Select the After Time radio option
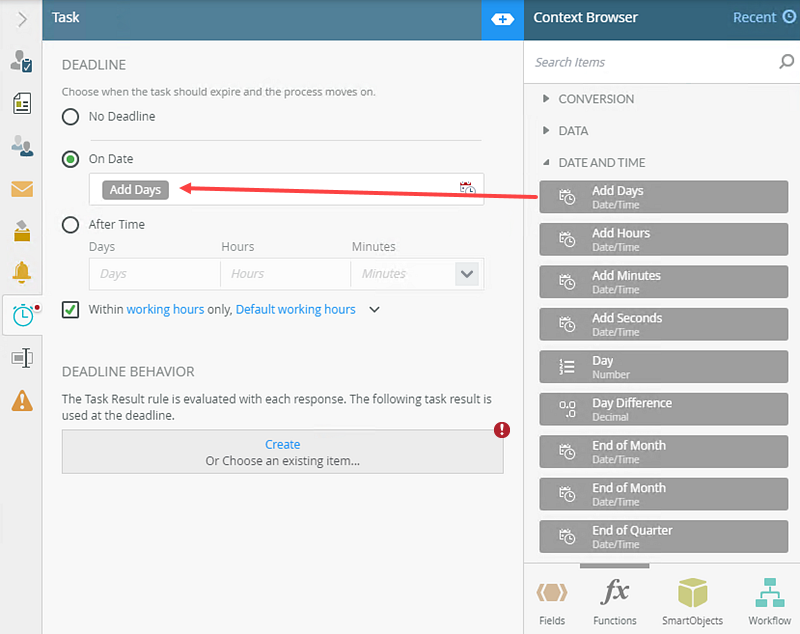Viewport: 800px width, 634px height. 71,225
